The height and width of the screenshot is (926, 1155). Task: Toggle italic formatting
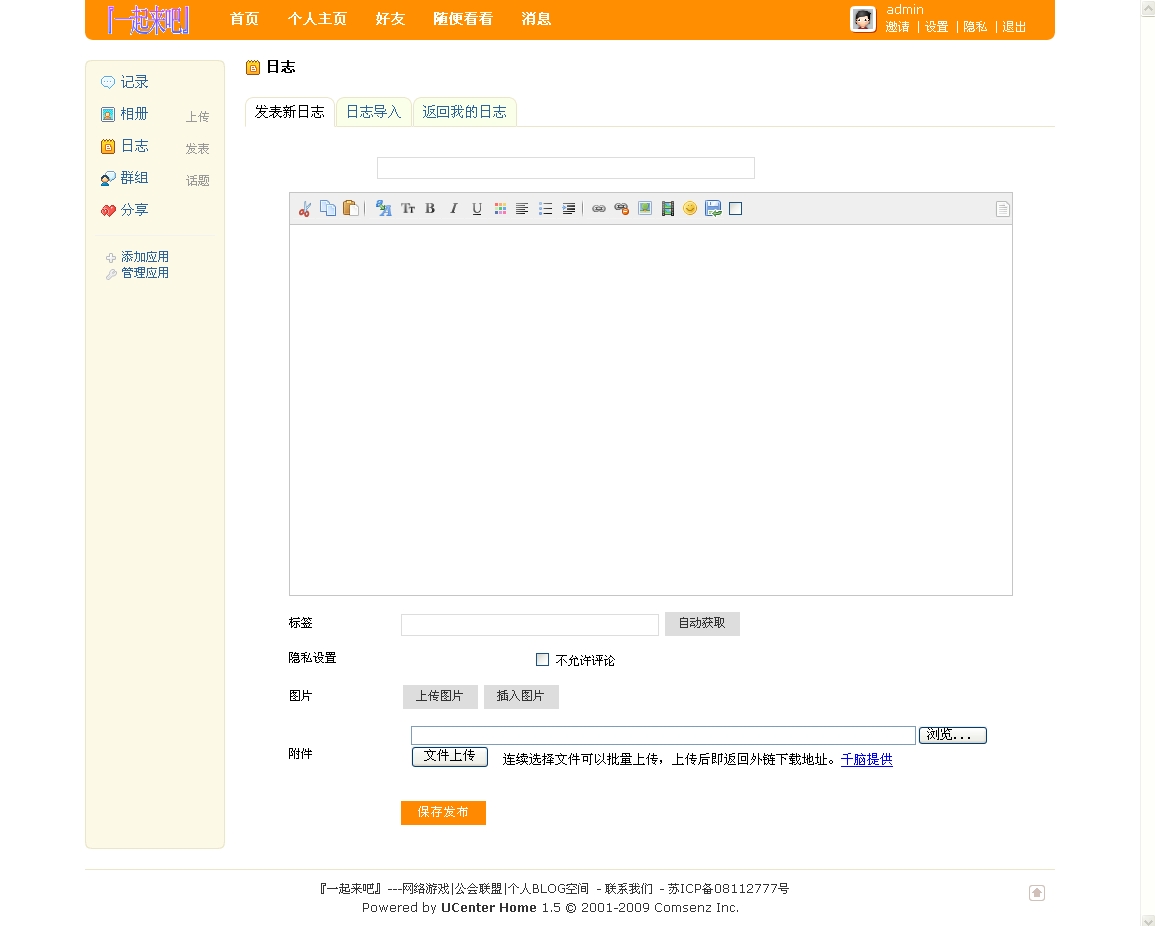point(454,208)
